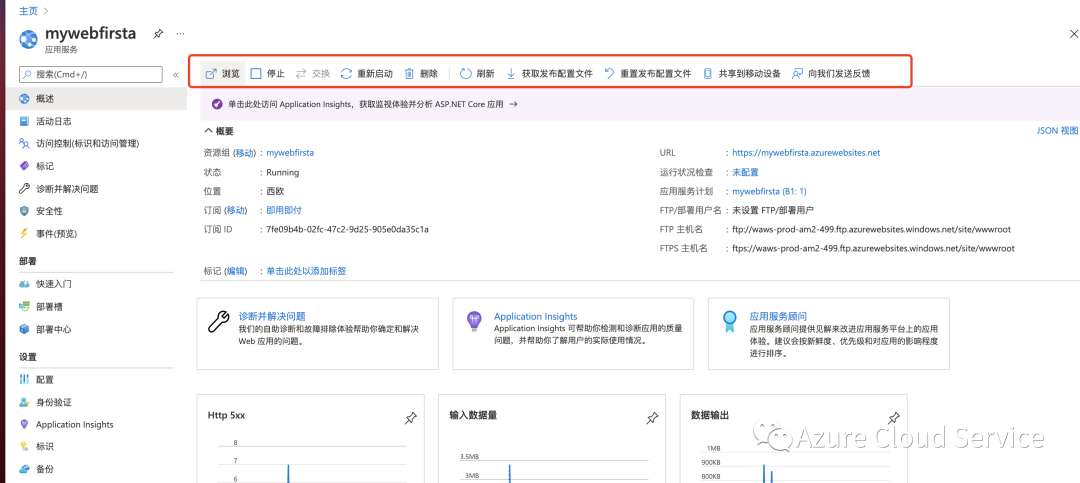1080x483 pixels.
Task: Open the Application Insights card
Action: [573, 333]
